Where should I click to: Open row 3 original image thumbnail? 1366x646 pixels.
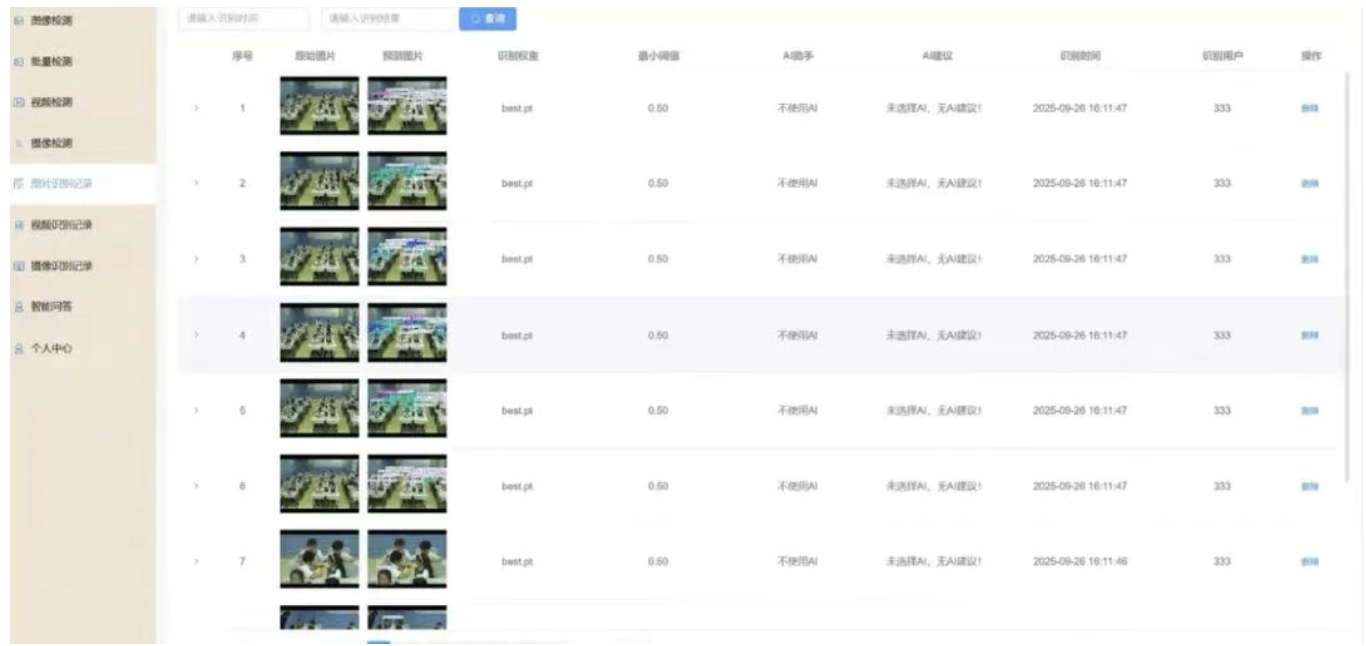pyautogui.click(x=319, y=257)
